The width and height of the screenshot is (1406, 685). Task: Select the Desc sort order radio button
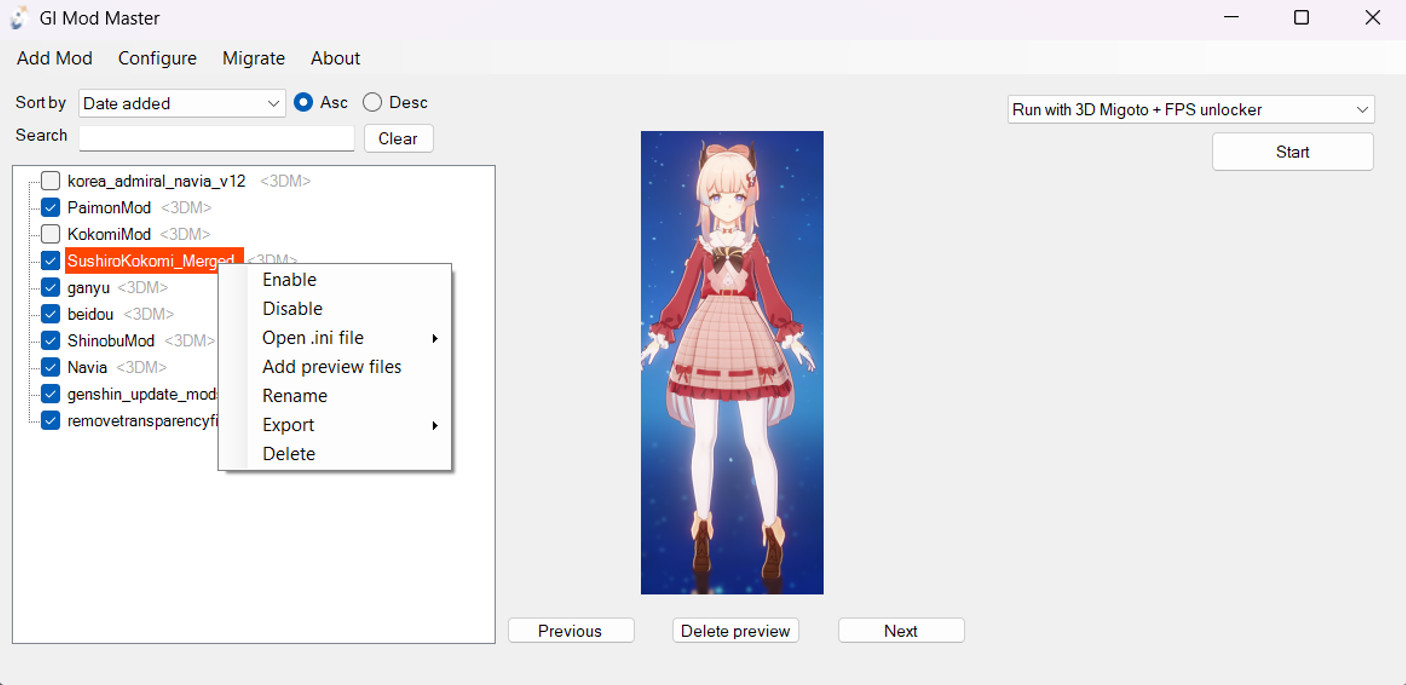(x=372, y=102)
